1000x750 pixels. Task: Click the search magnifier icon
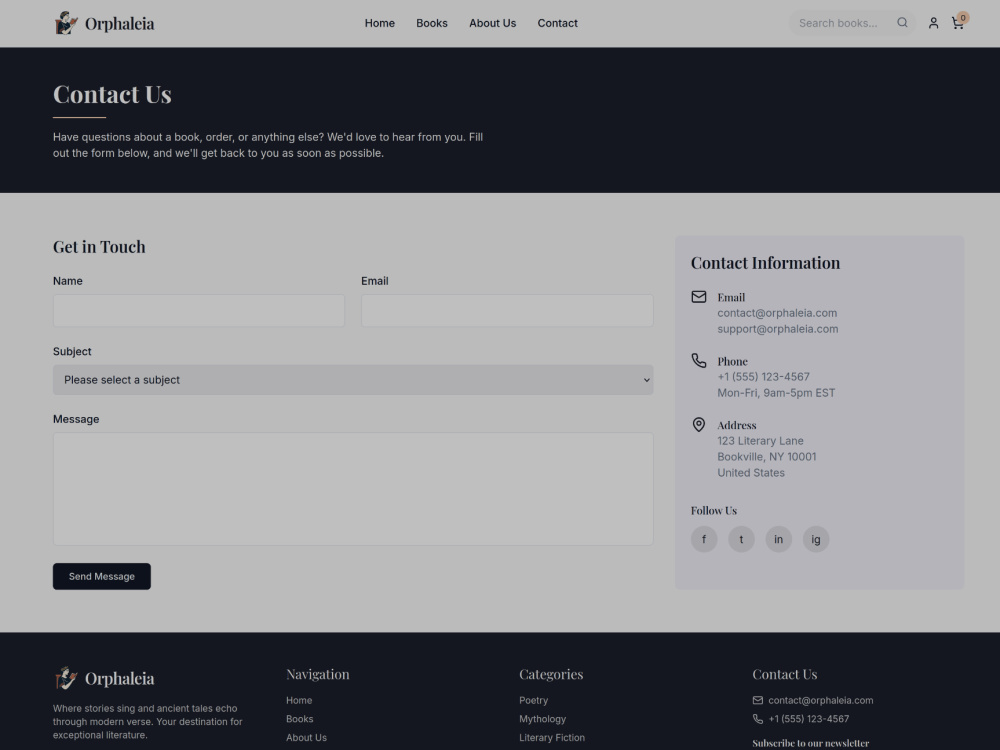(902, 23)
